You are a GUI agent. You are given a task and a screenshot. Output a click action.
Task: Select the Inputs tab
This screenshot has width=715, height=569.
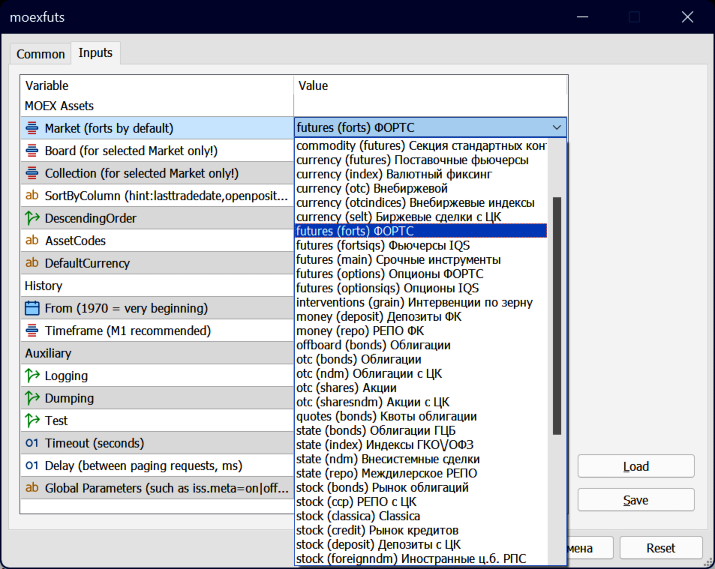point(95,53)
